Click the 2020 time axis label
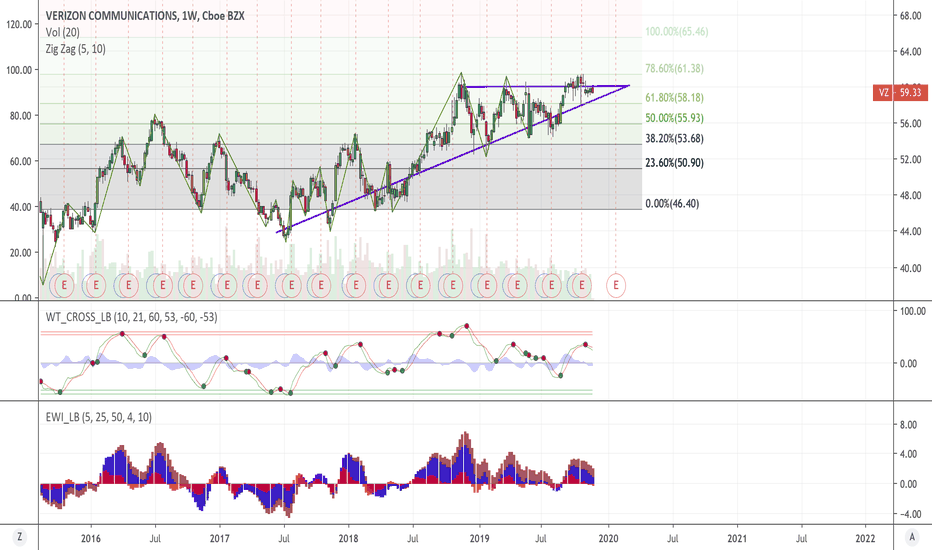Image resolution: width=932 pixels, height=550 pixels. pyautogui.click(x=608, y=539)
